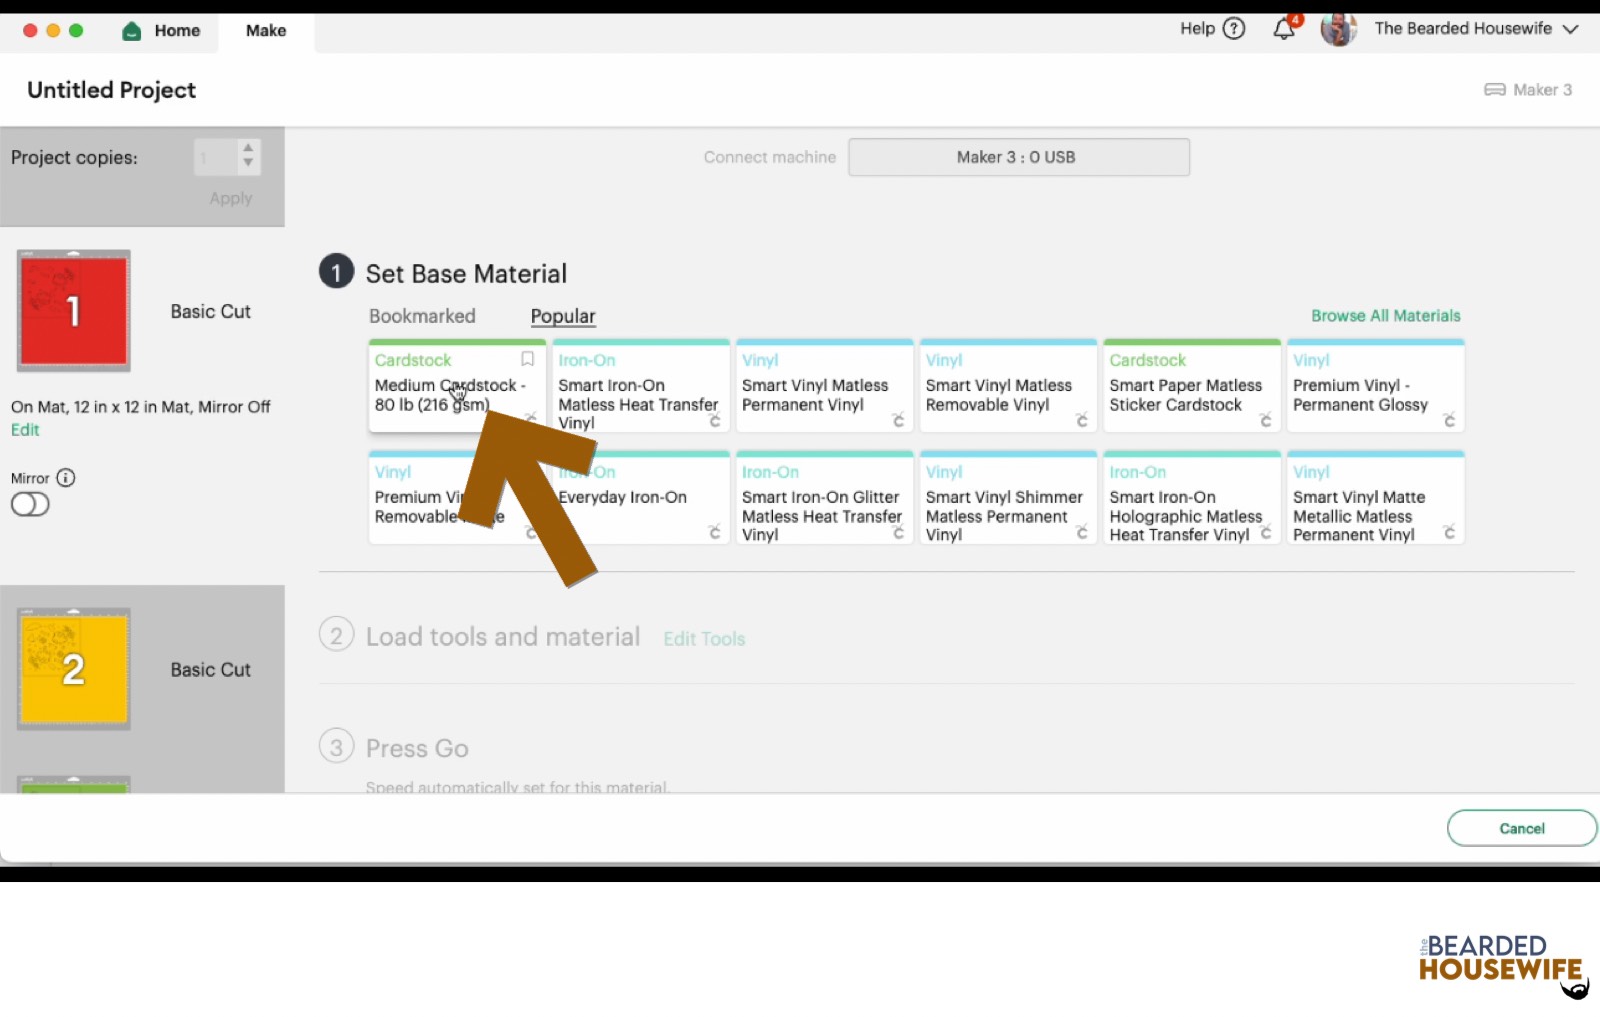Switch to the Make tab
1600x1017 pixels.
266,31
